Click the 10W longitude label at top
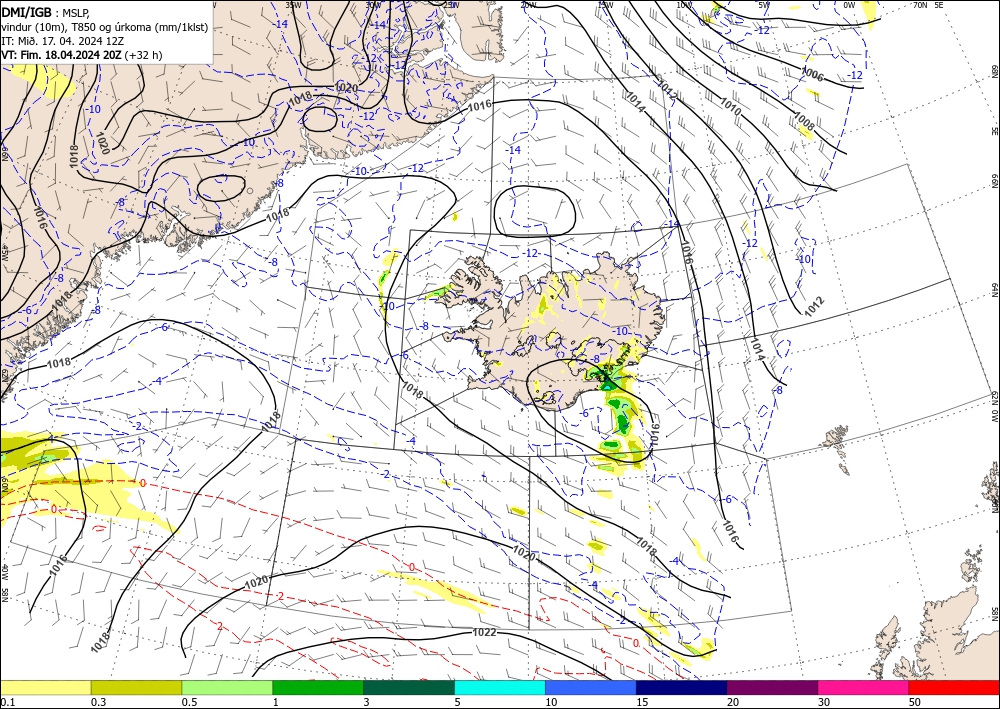 click(x=684, y=5)
